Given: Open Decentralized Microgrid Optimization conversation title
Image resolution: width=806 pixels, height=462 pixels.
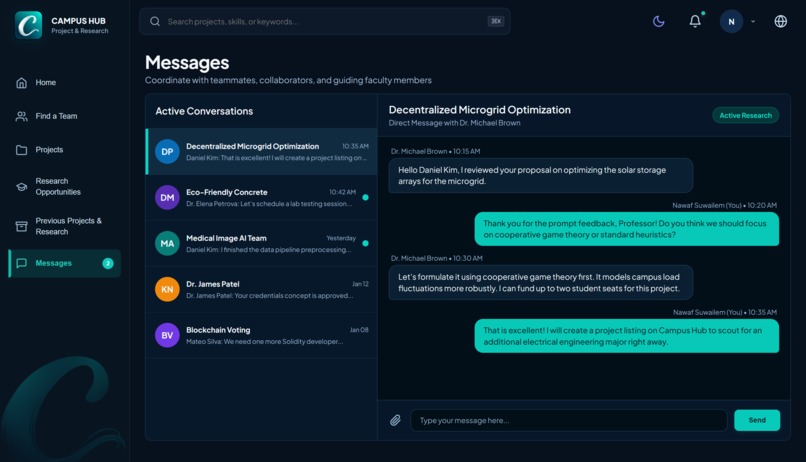Looking at the screenshot, I should click(252, 146).
